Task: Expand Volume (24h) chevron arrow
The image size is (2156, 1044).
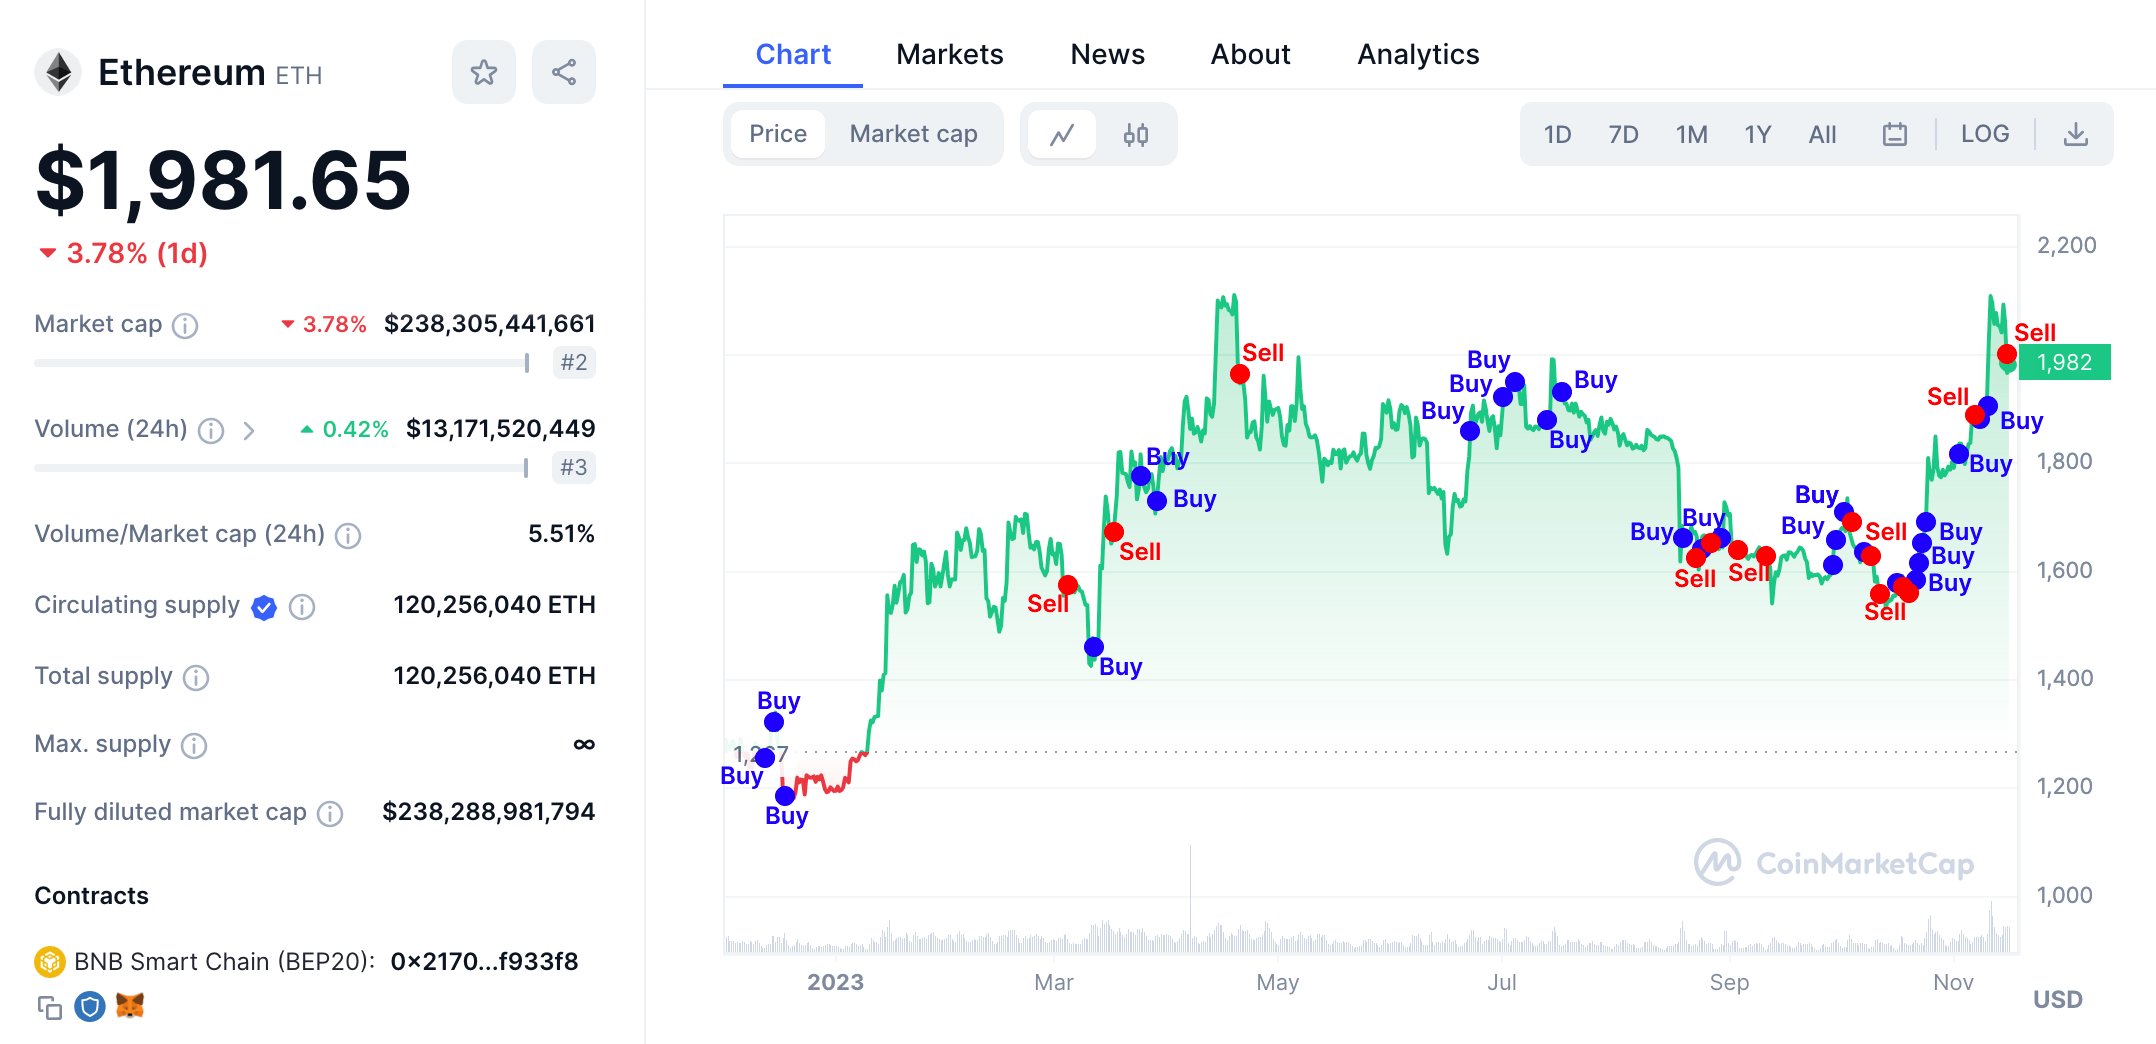Action: click(249, 430)
